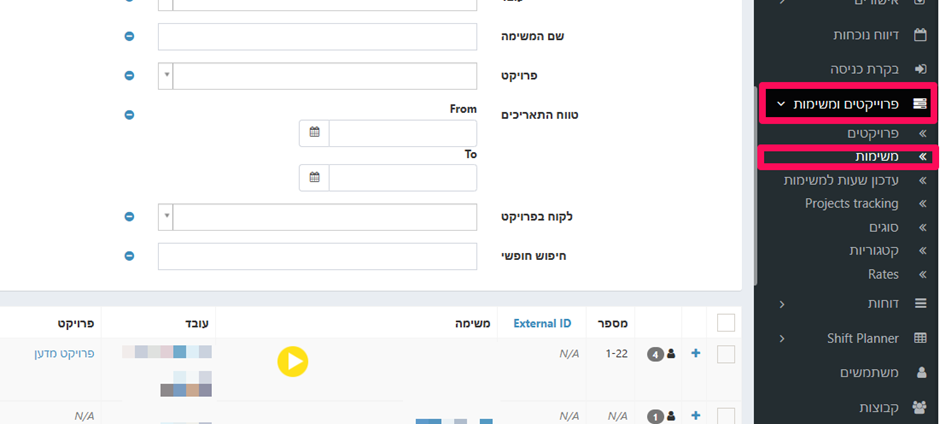Image resolution: width=940 pixels, height=424 pixels.
Task: Expand the דוחות menu chevron
Action: (782, 304)
